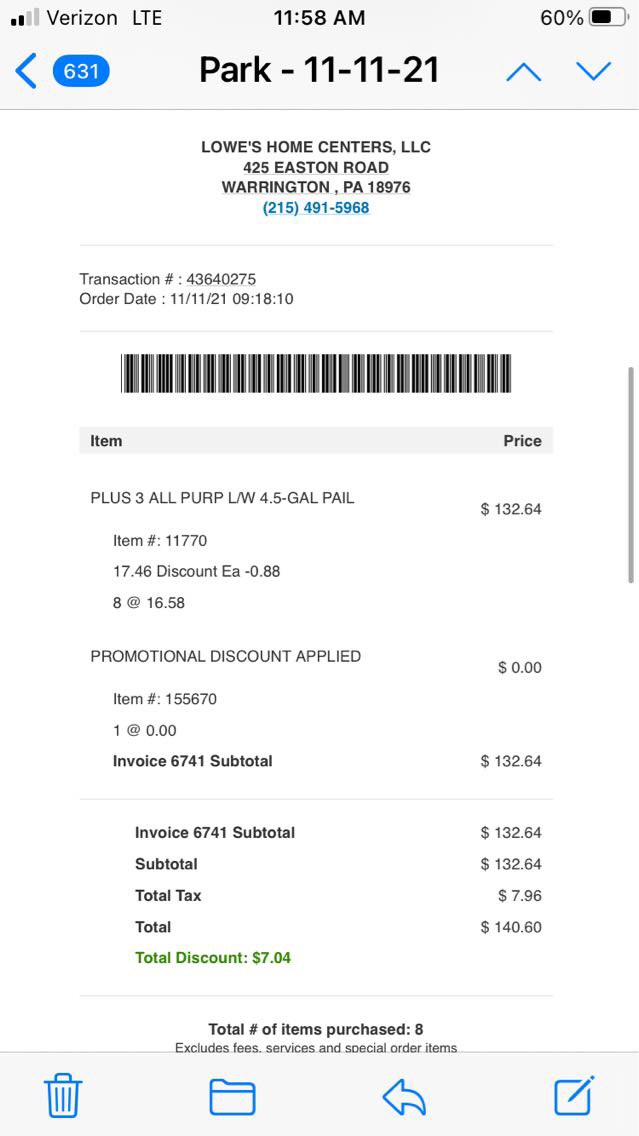639x1136 pixels.
Task: Open the 631 unread messages badge
Action: pyautogui.click(x=81, y=71)
